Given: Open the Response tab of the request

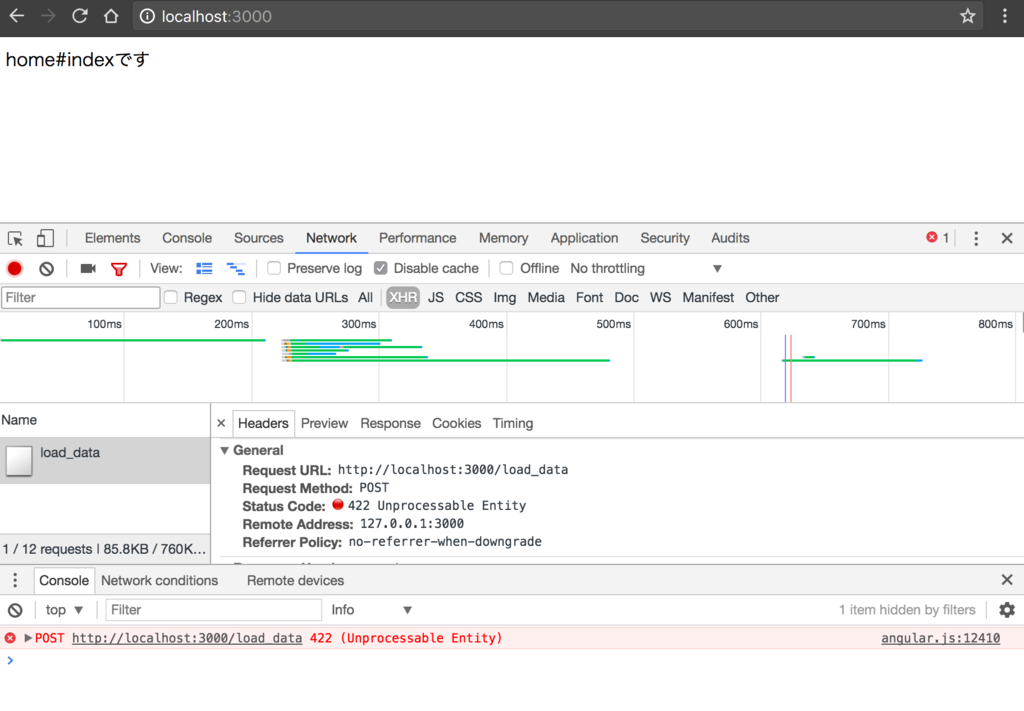Looking at the screenshot, I should click(x=391, y=423).
